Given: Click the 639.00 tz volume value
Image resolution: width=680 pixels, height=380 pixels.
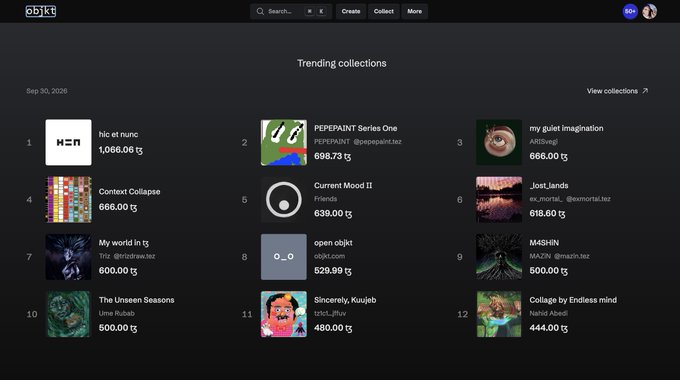Looking at the screenshot, I should [333, 213].
